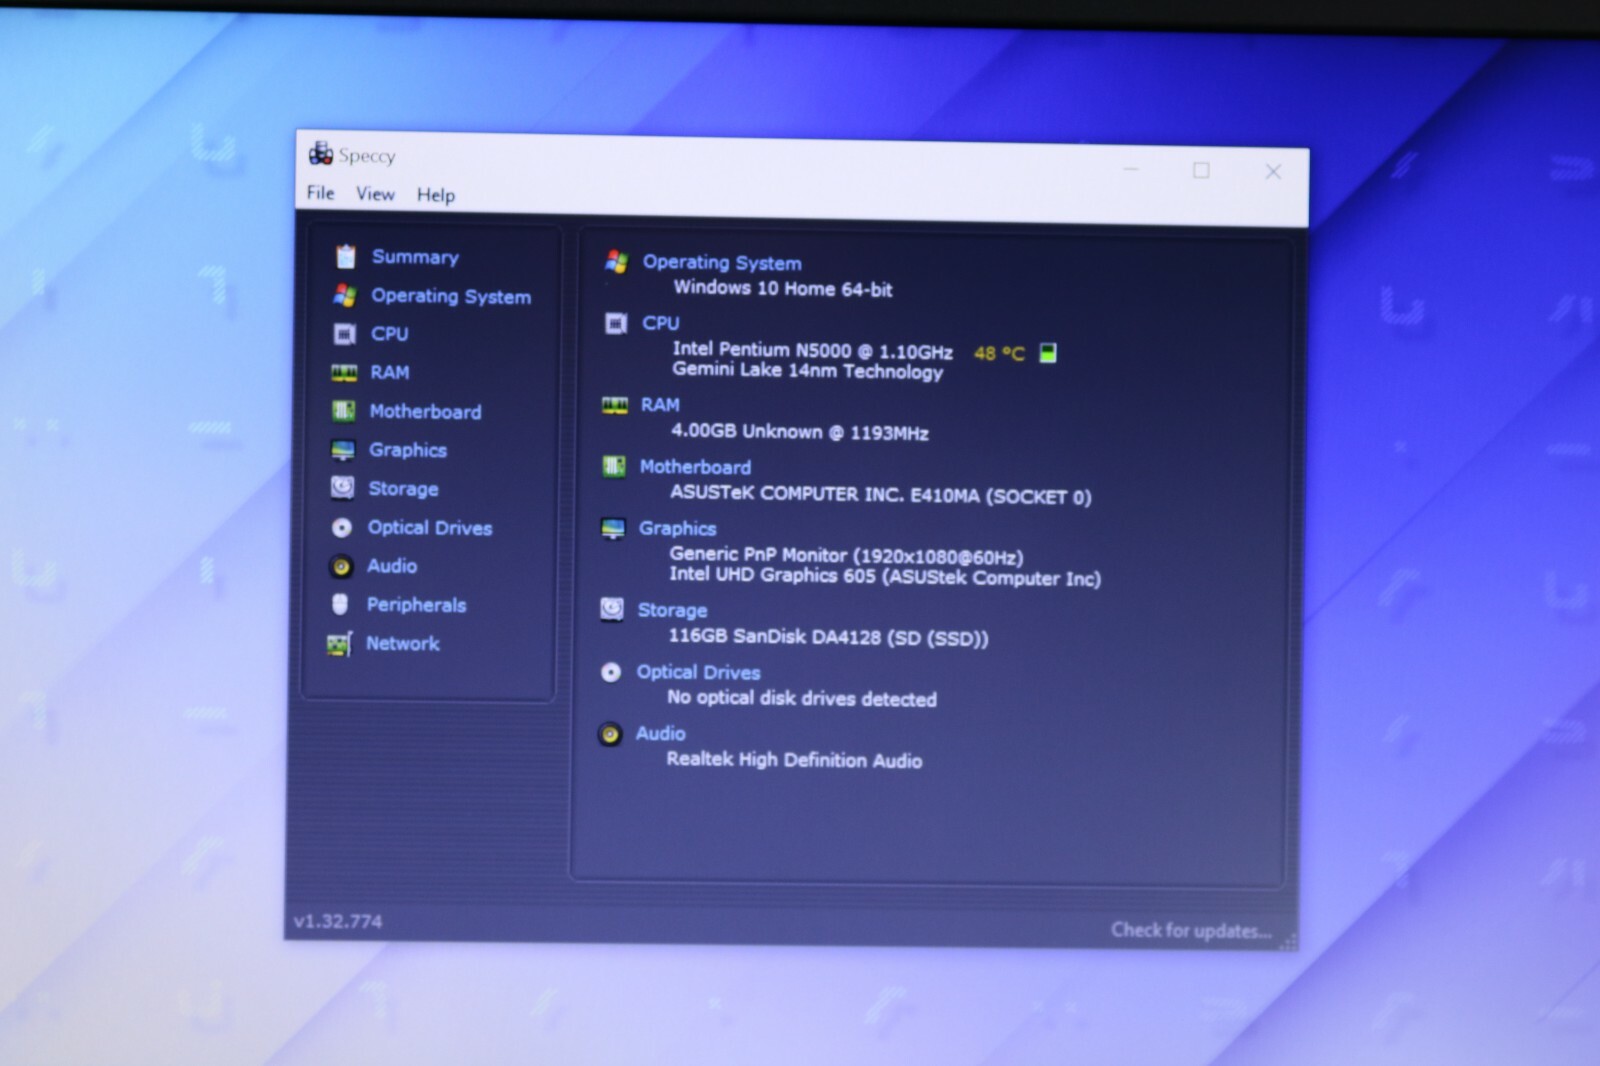Open the Help menu
1600x1066 pixels.
[436, 195]
